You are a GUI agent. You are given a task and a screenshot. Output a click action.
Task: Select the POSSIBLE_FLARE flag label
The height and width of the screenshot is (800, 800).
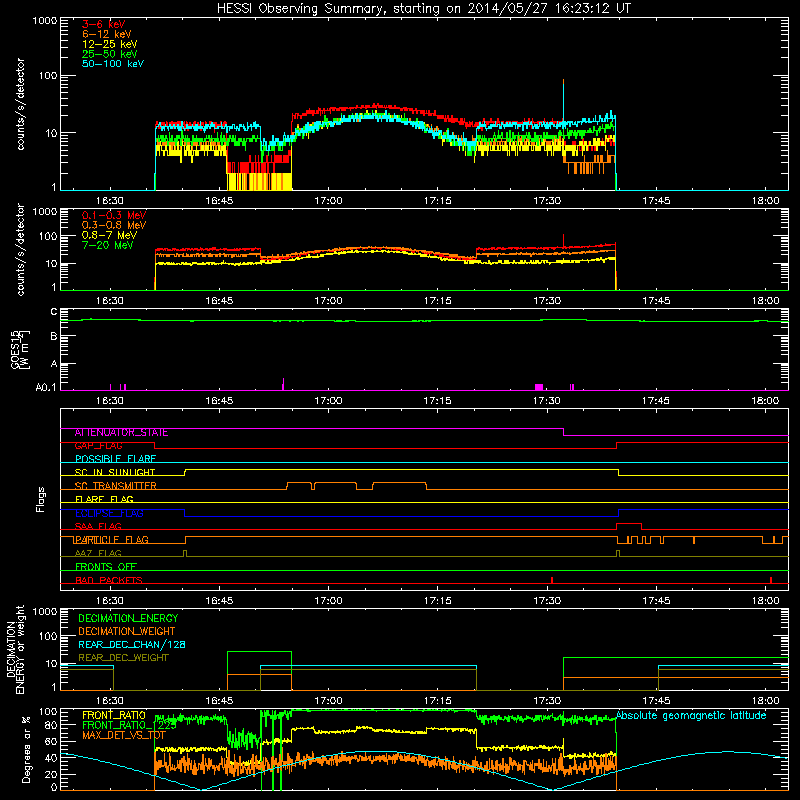(x=115, y=459)
